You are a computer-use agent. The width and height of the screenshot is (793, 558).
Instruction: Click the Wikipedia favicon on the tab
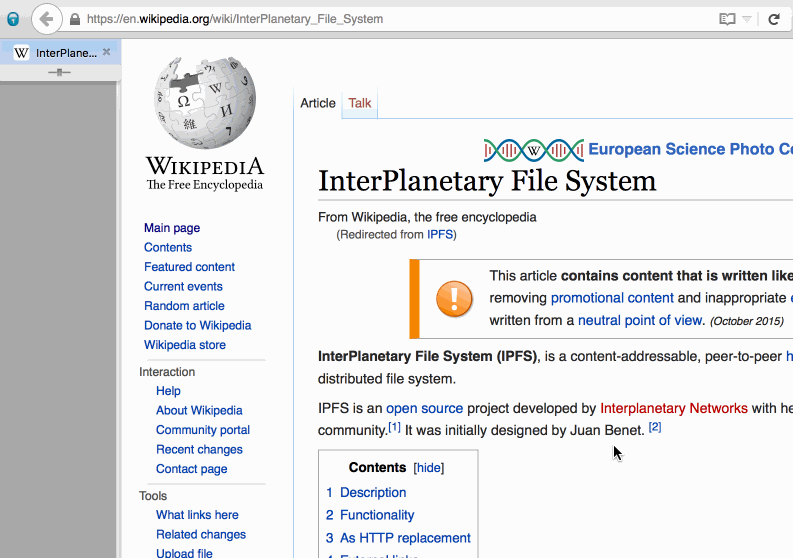click(x=21, y=53)
